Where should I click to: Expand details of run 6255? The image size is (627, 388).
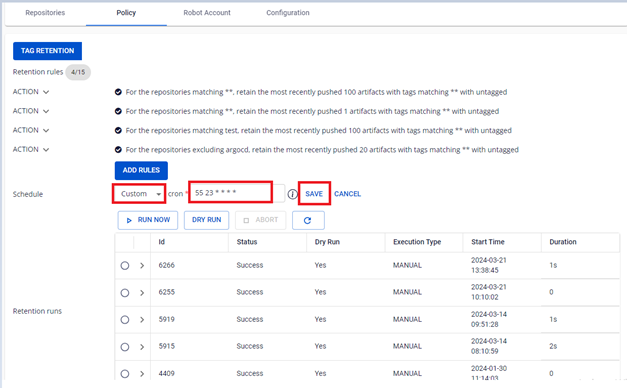pyautogui.click(x=142, y=293)
